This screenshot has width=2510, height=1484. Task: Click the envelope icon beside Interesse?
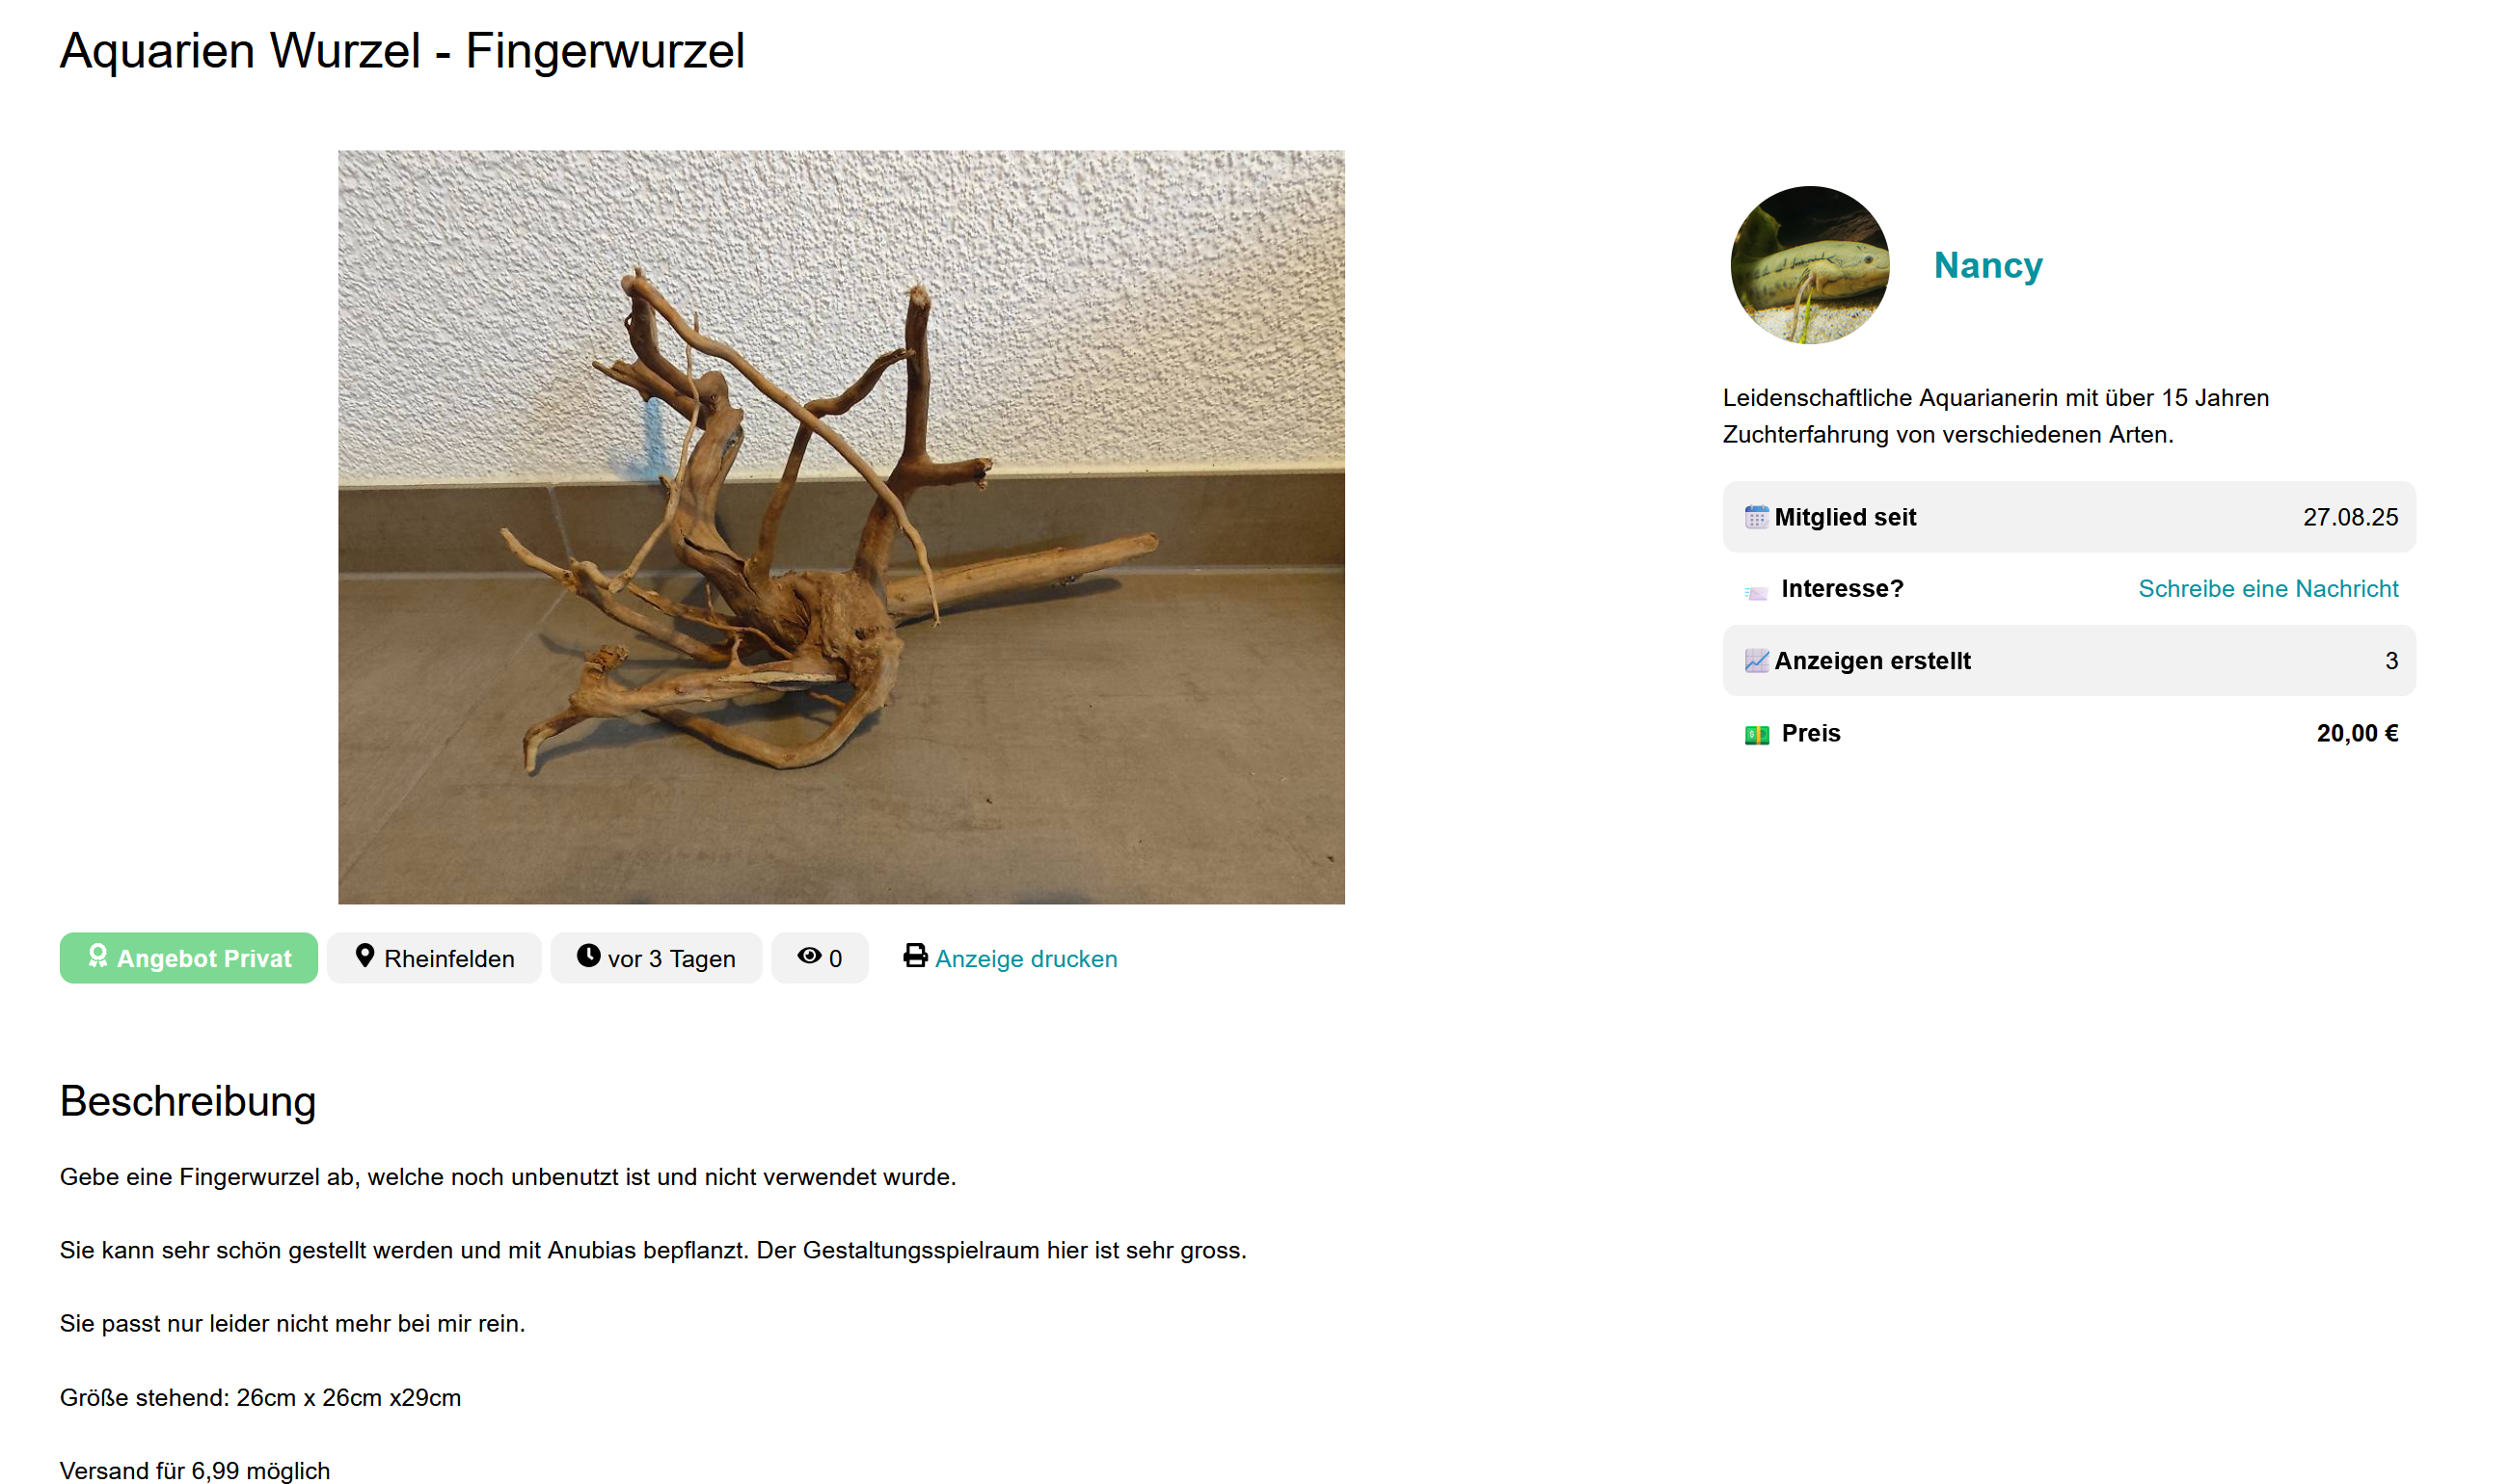(1756, 593)
